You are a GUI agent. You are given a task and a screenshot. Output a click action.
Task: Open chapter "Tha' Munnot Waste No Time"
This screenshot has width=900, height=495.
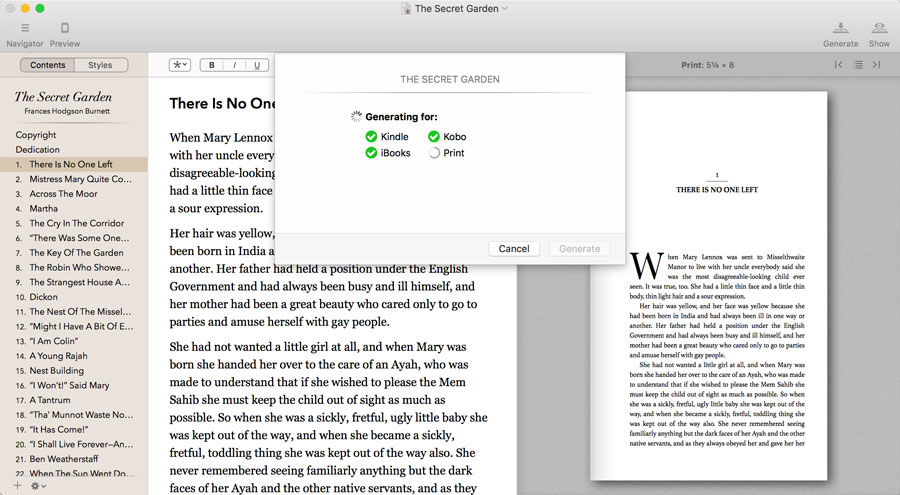point(73,415)
